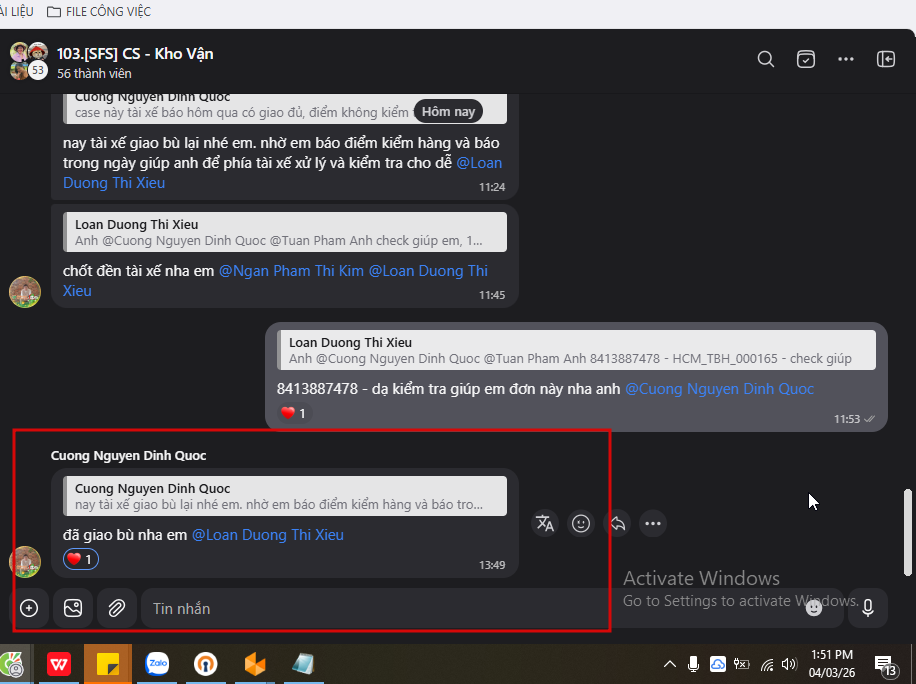The height and width of the screenshot is (684, 916).
Task: Click @Loan Duong Thi Xieu mention in 13:49 message
Action: coord(268,535)
